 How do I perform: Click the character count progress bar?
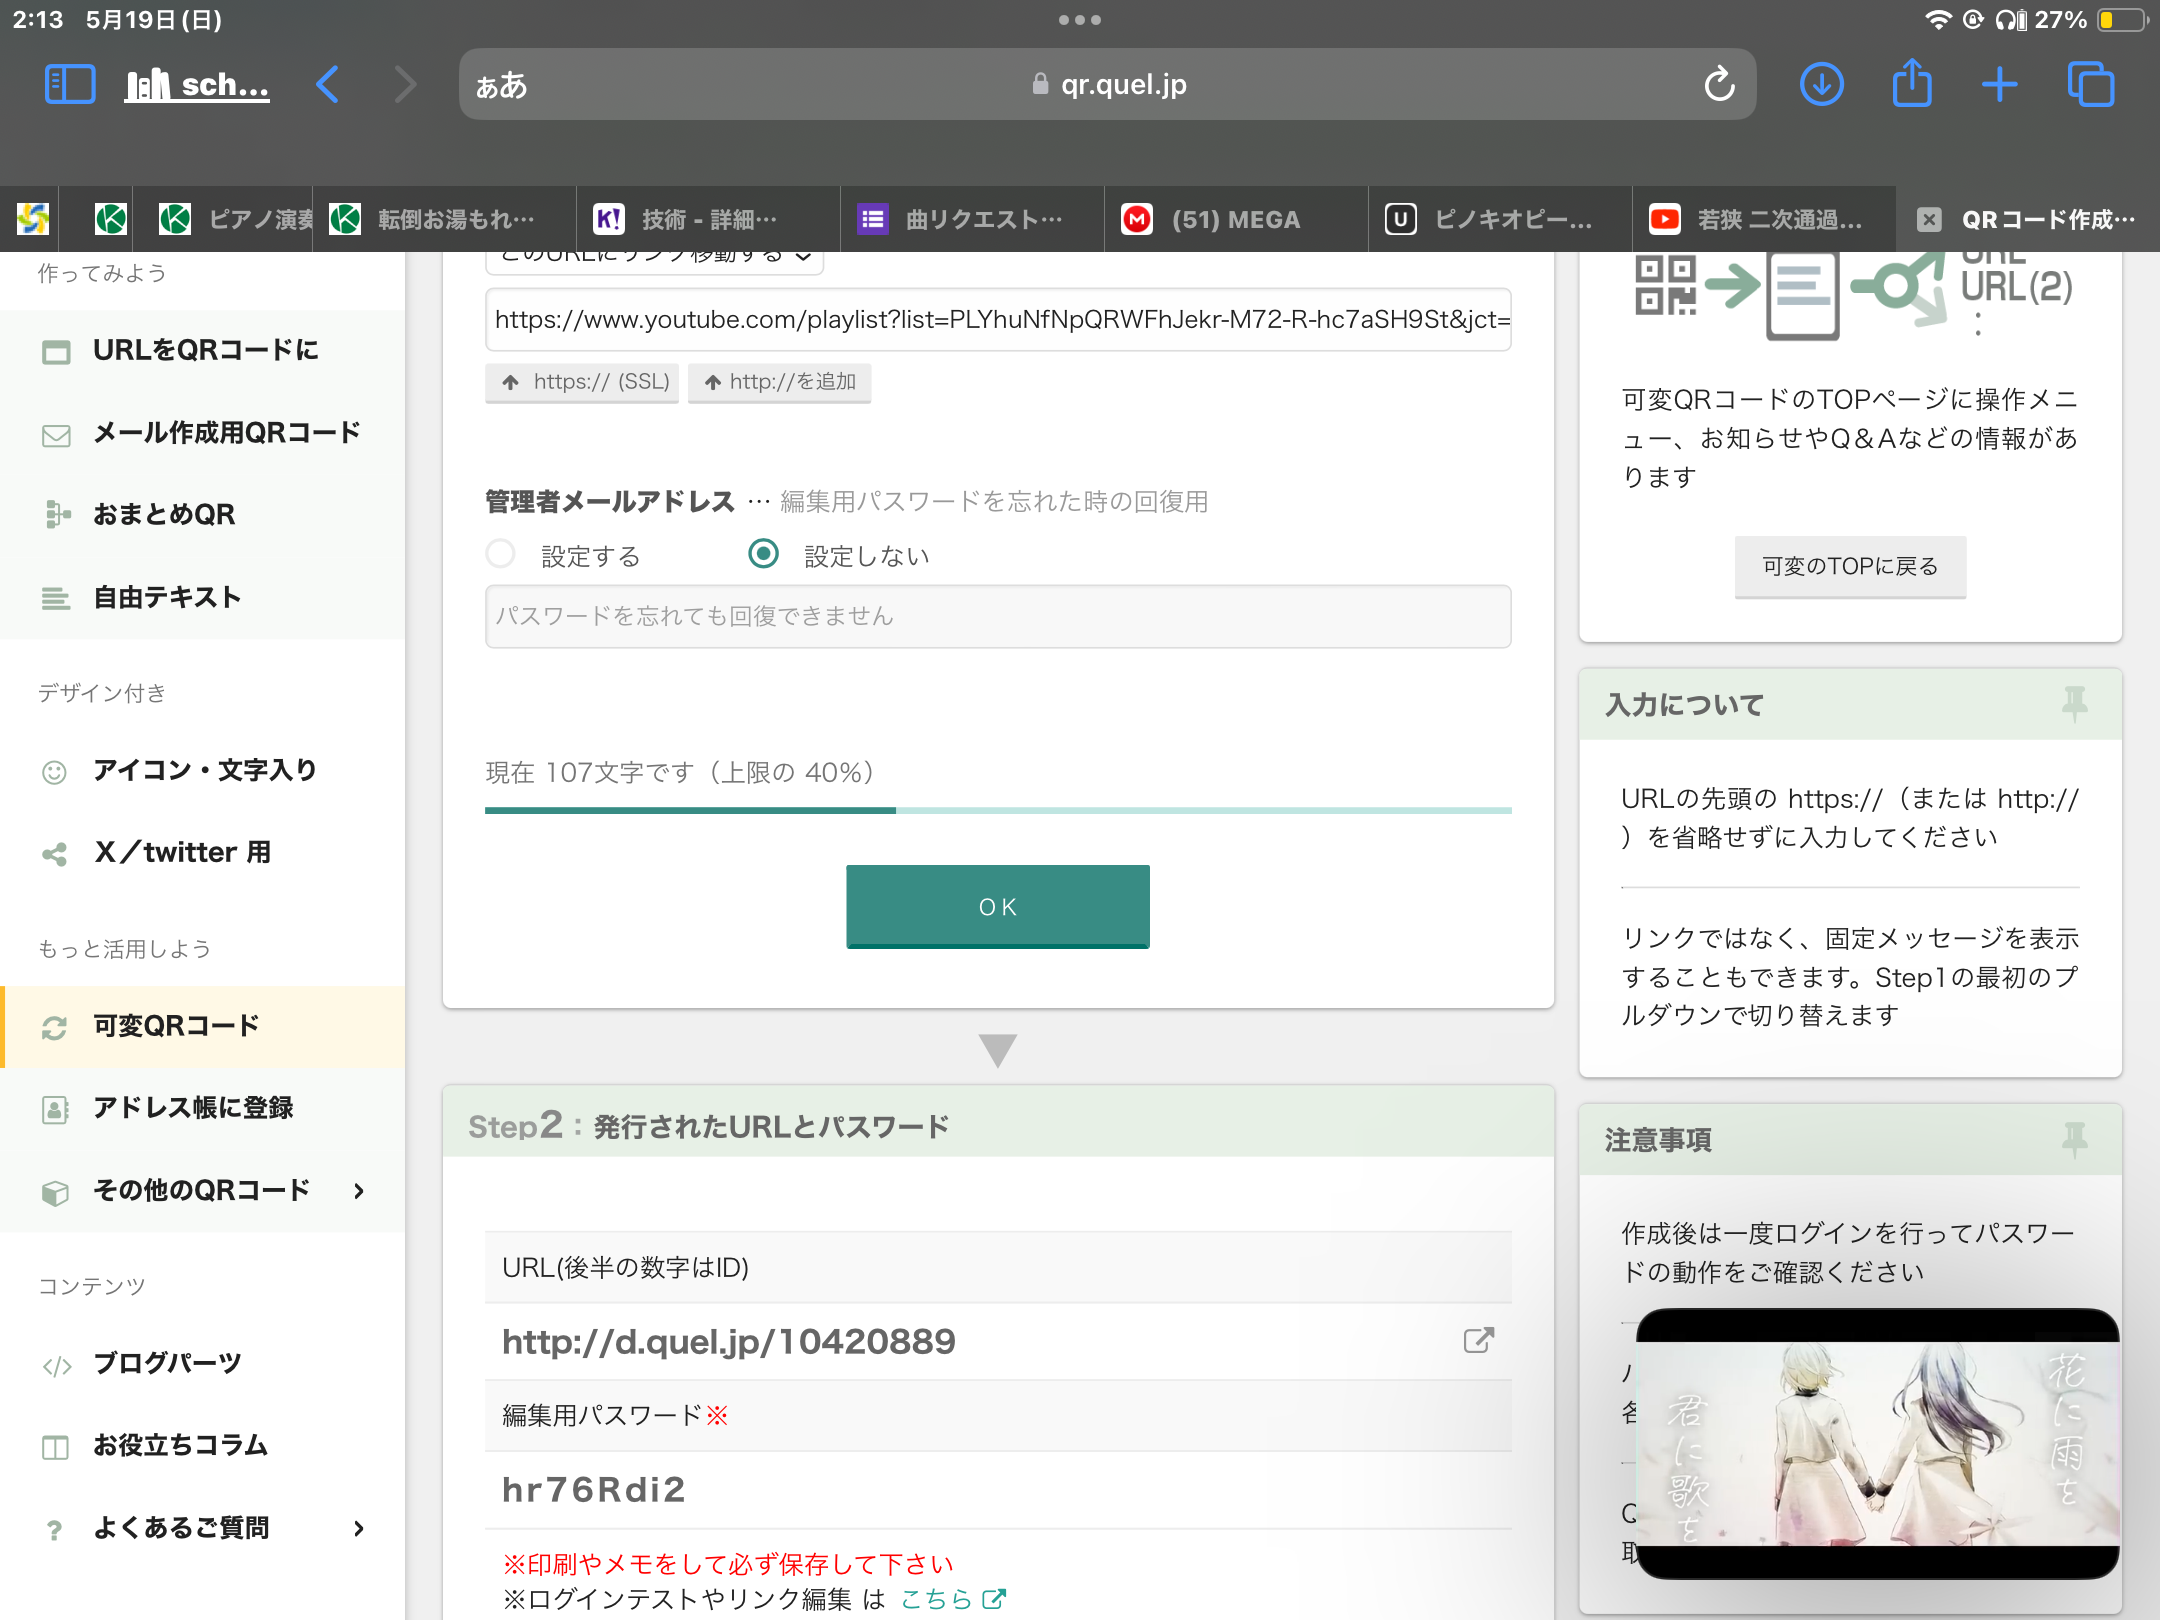(x=997, y=810)
